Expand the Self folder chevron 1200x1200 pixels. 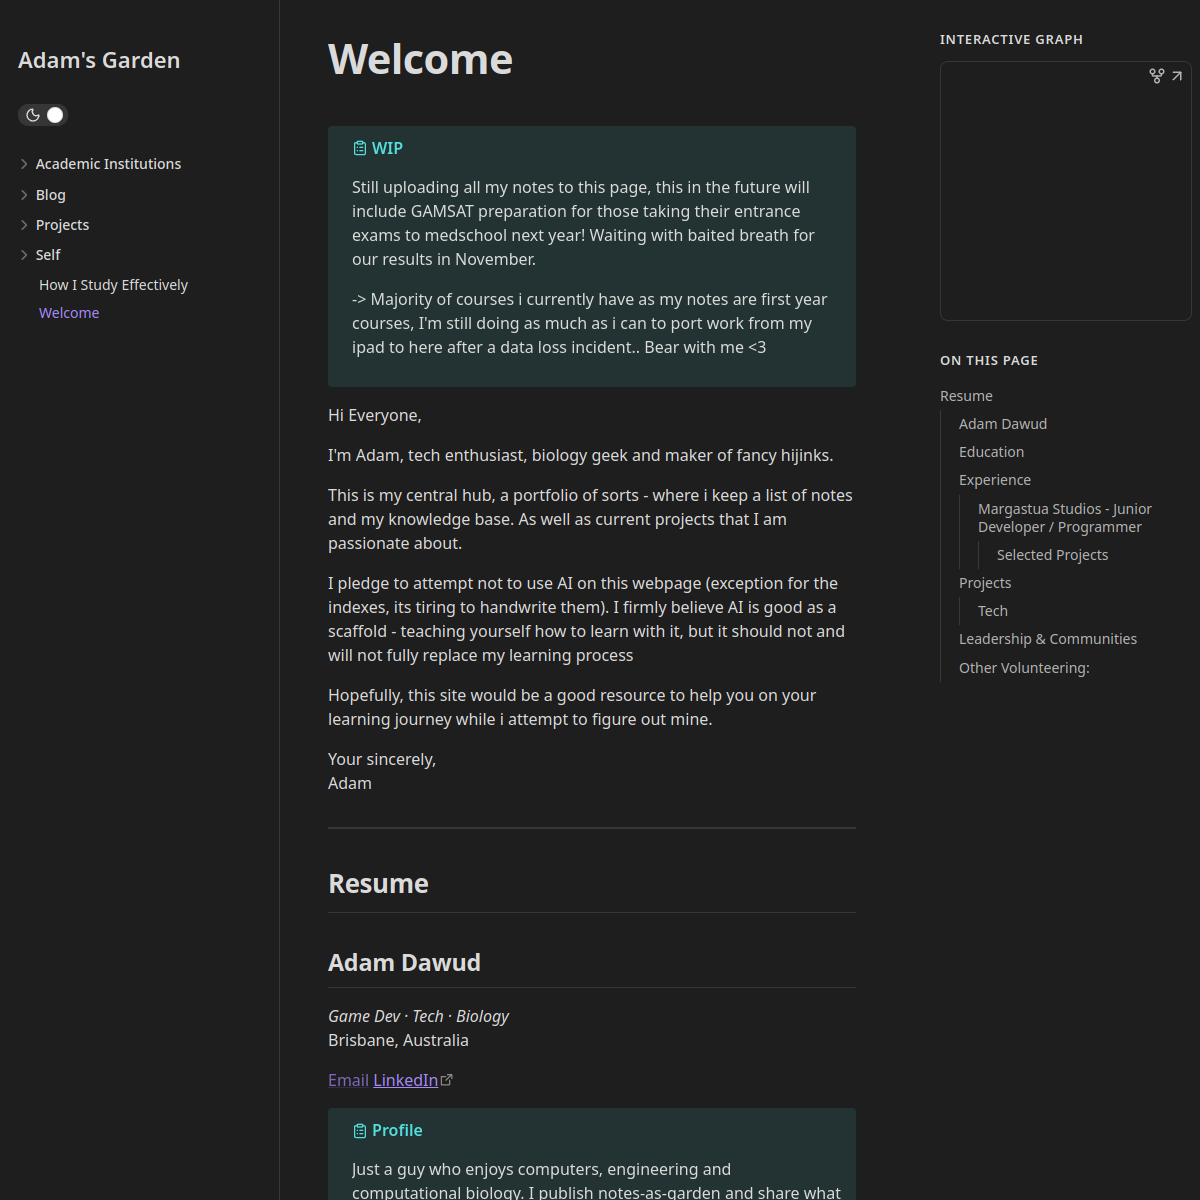pos(22,255)
